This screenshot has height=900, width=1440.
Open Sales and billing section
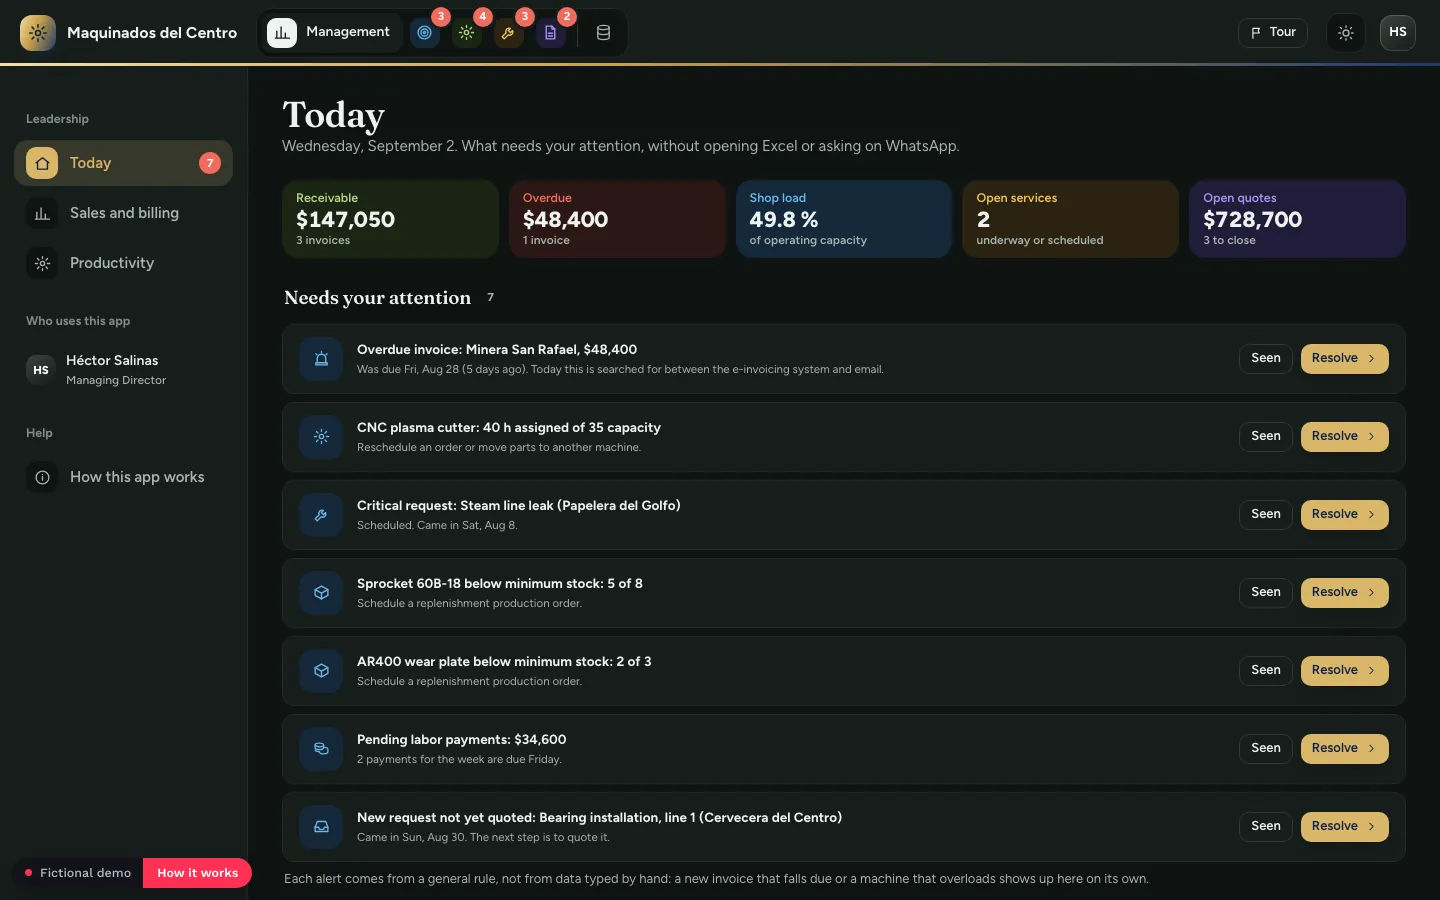click(x=123, y=213)
